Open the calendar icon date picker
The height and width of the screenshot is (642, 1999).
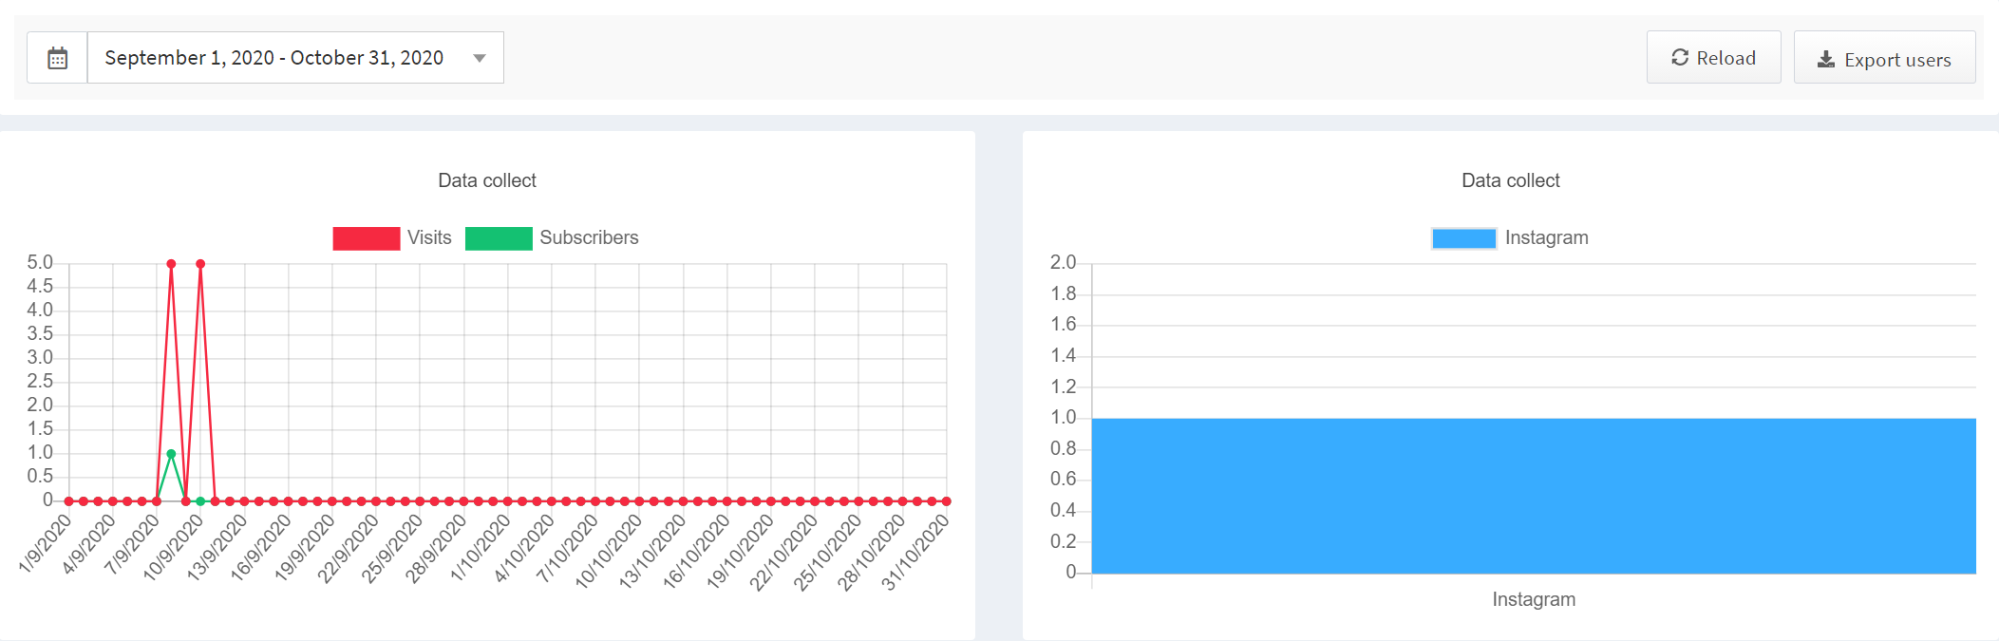[x=58, y=58]
